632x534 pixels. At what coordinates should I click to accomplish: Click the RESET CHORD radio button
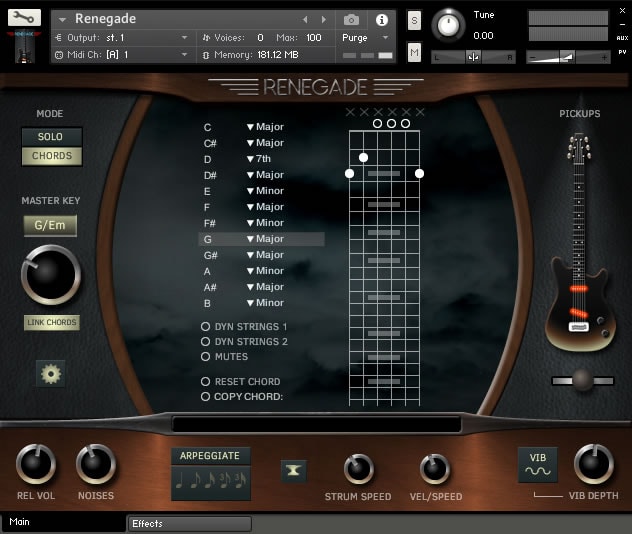point(205,381)
